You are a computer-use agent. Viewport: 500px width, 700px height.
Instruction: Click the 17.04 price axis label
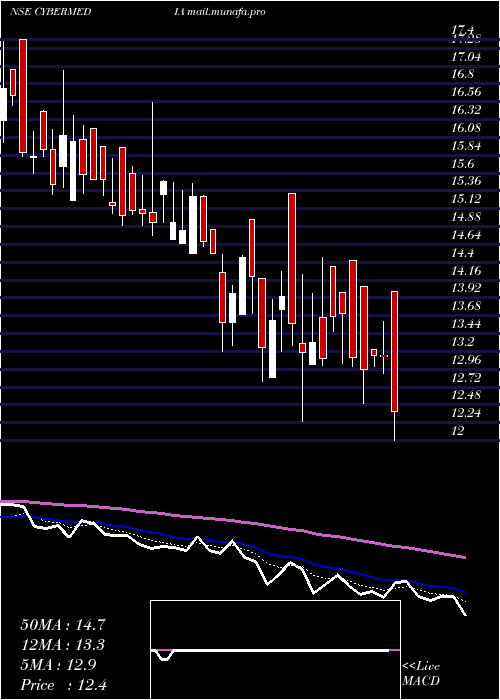pos(467,57)
